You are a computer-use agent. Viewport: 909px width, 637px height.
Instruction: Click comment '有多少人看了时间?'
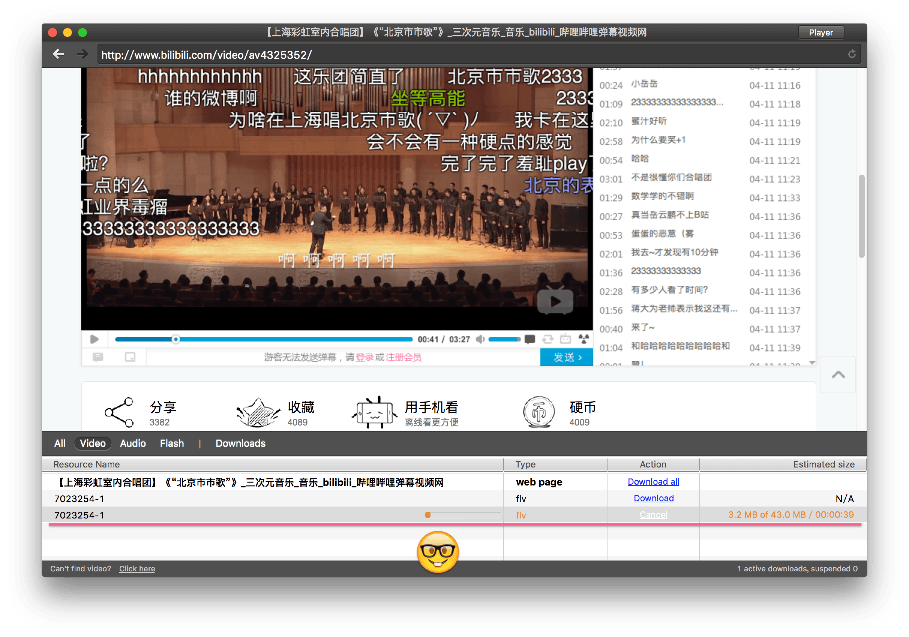tap(670, 290)
